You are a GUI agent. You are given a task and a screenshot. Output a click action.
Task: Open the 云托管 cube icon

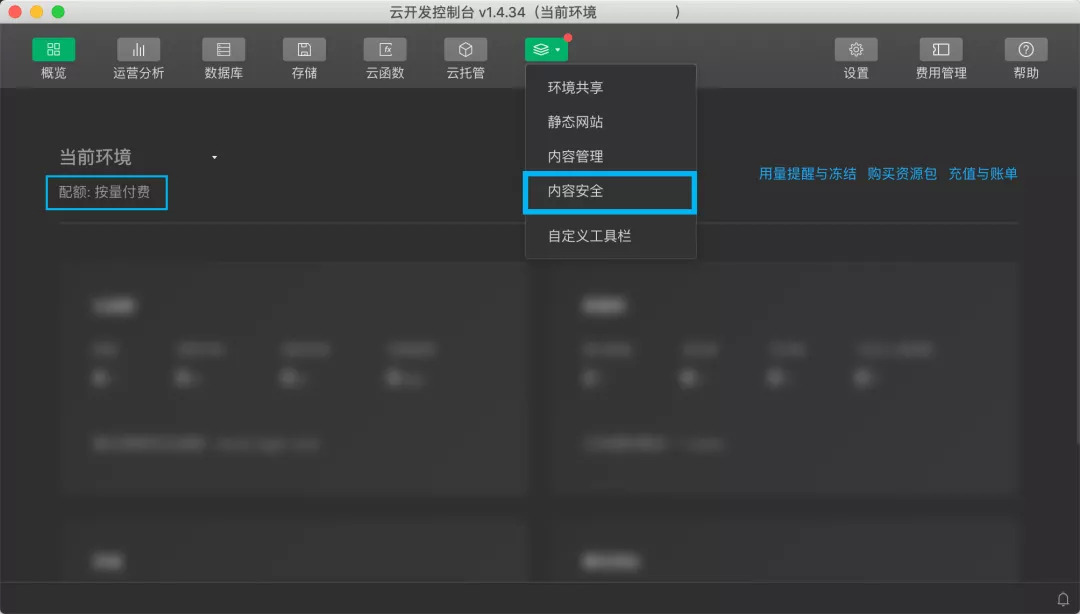[x=466, y=50]
